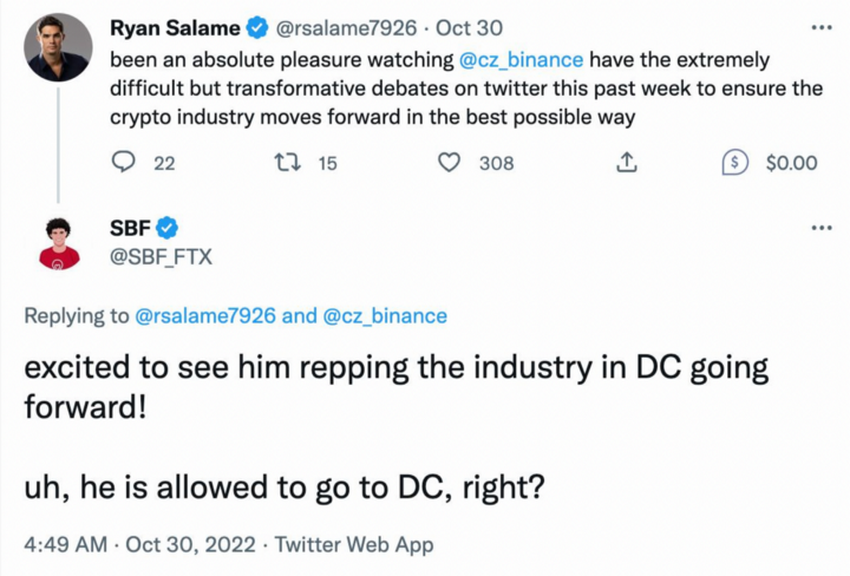Click the SBF display name

[129, 228]
